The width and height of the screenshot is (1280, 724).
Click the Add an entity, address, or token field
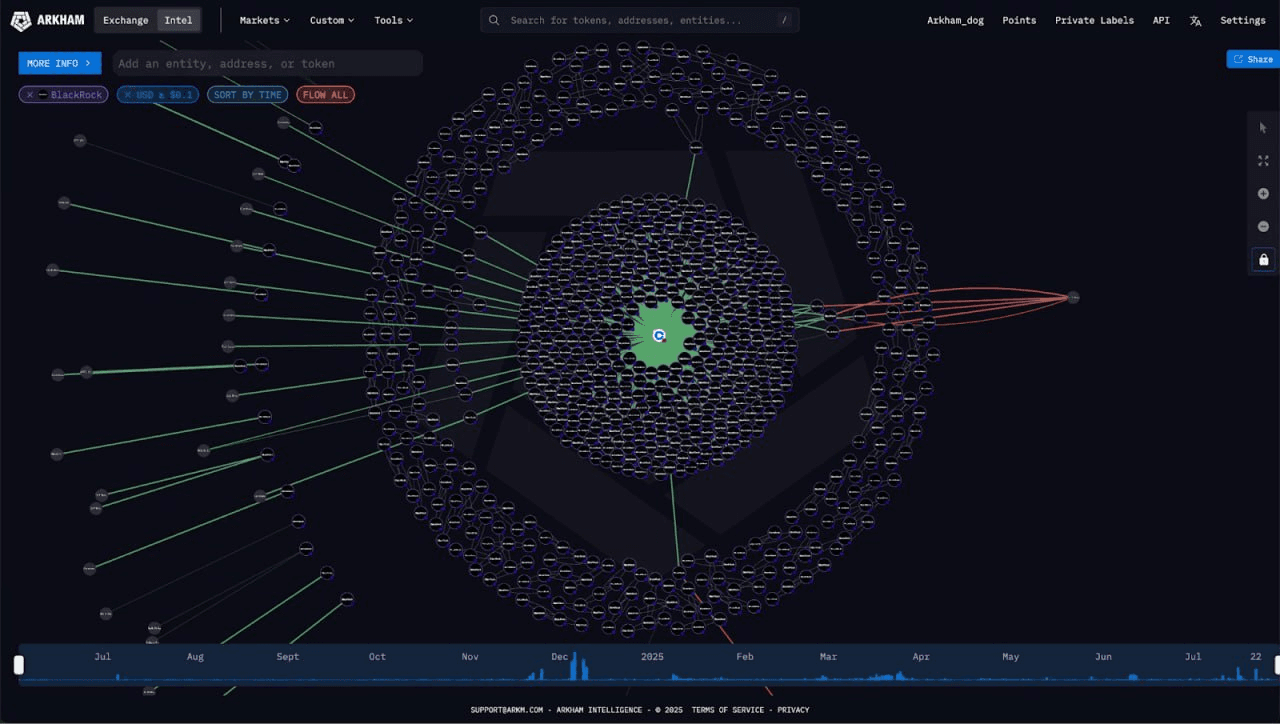point(267,63)
